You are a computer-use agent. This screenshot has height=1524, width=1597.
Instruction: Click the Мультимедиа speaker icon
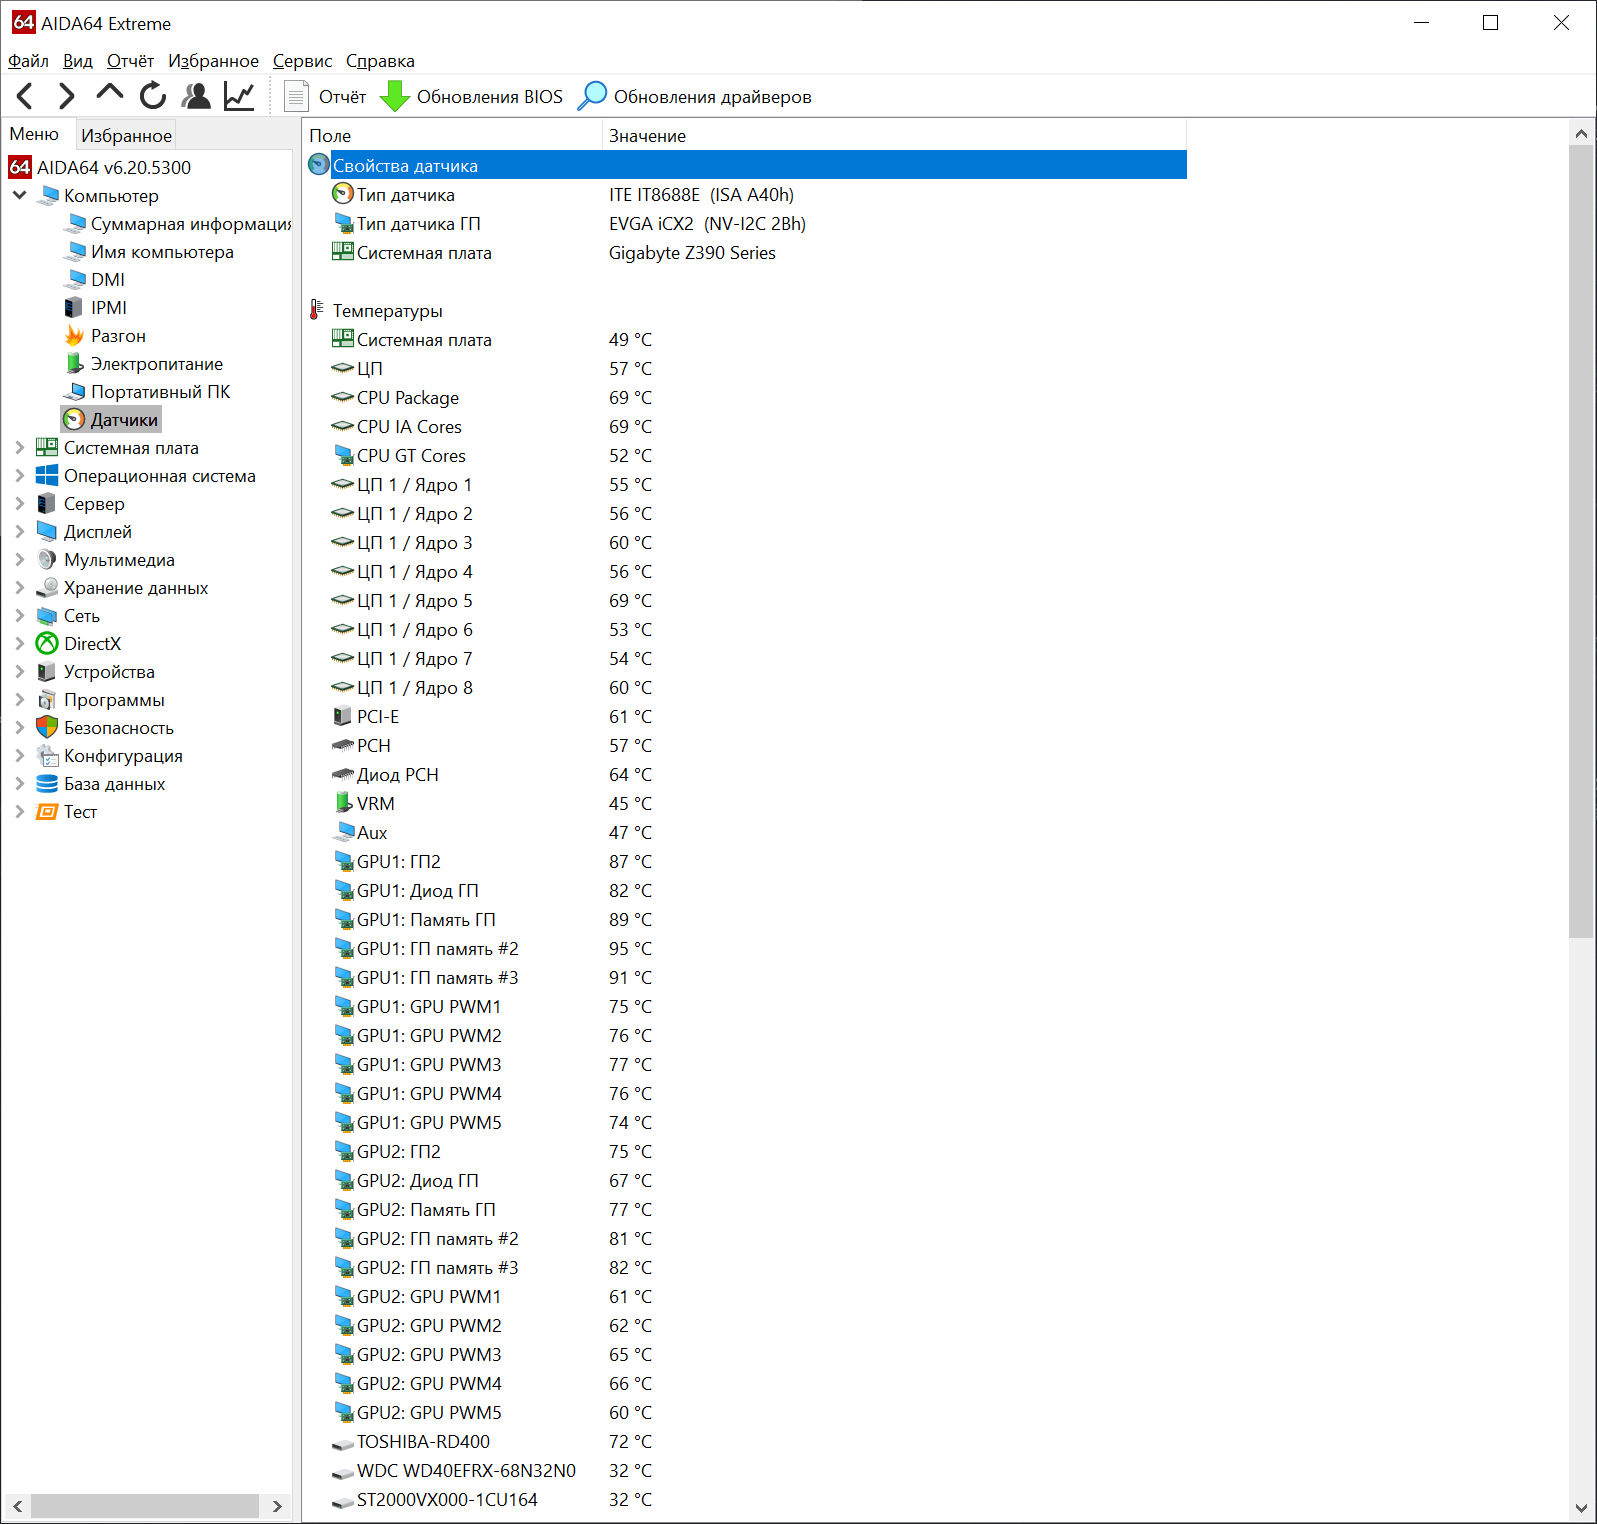click(x=47, y=560)
